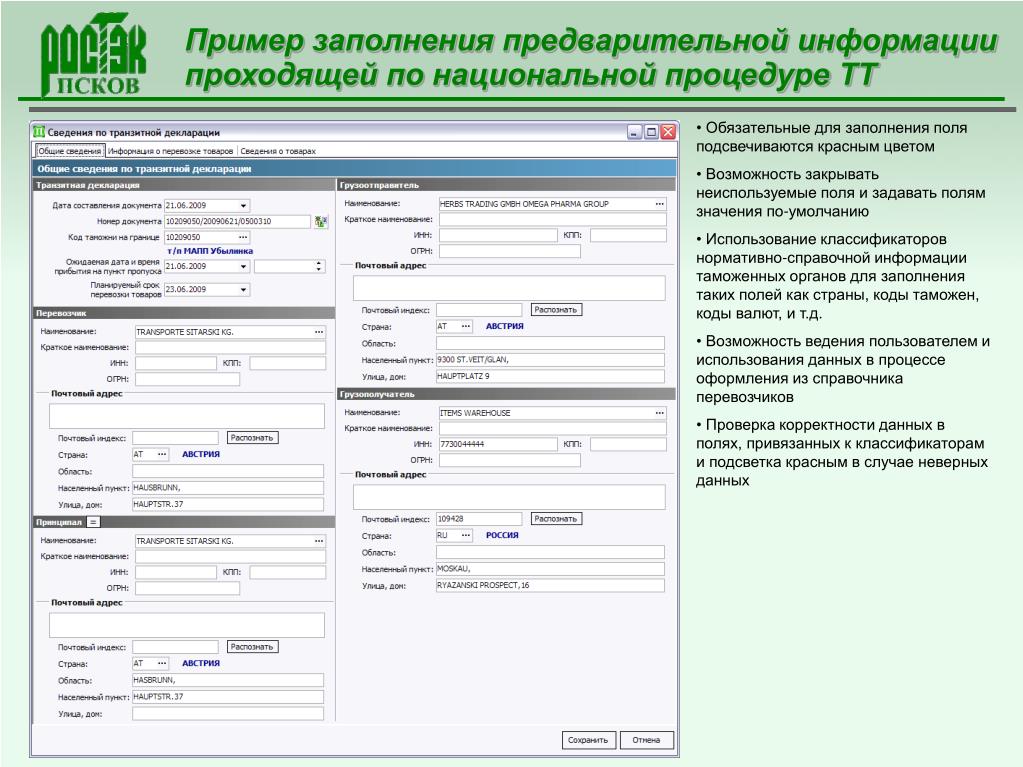Click the Принципал ОГРН field

[187, 588]
